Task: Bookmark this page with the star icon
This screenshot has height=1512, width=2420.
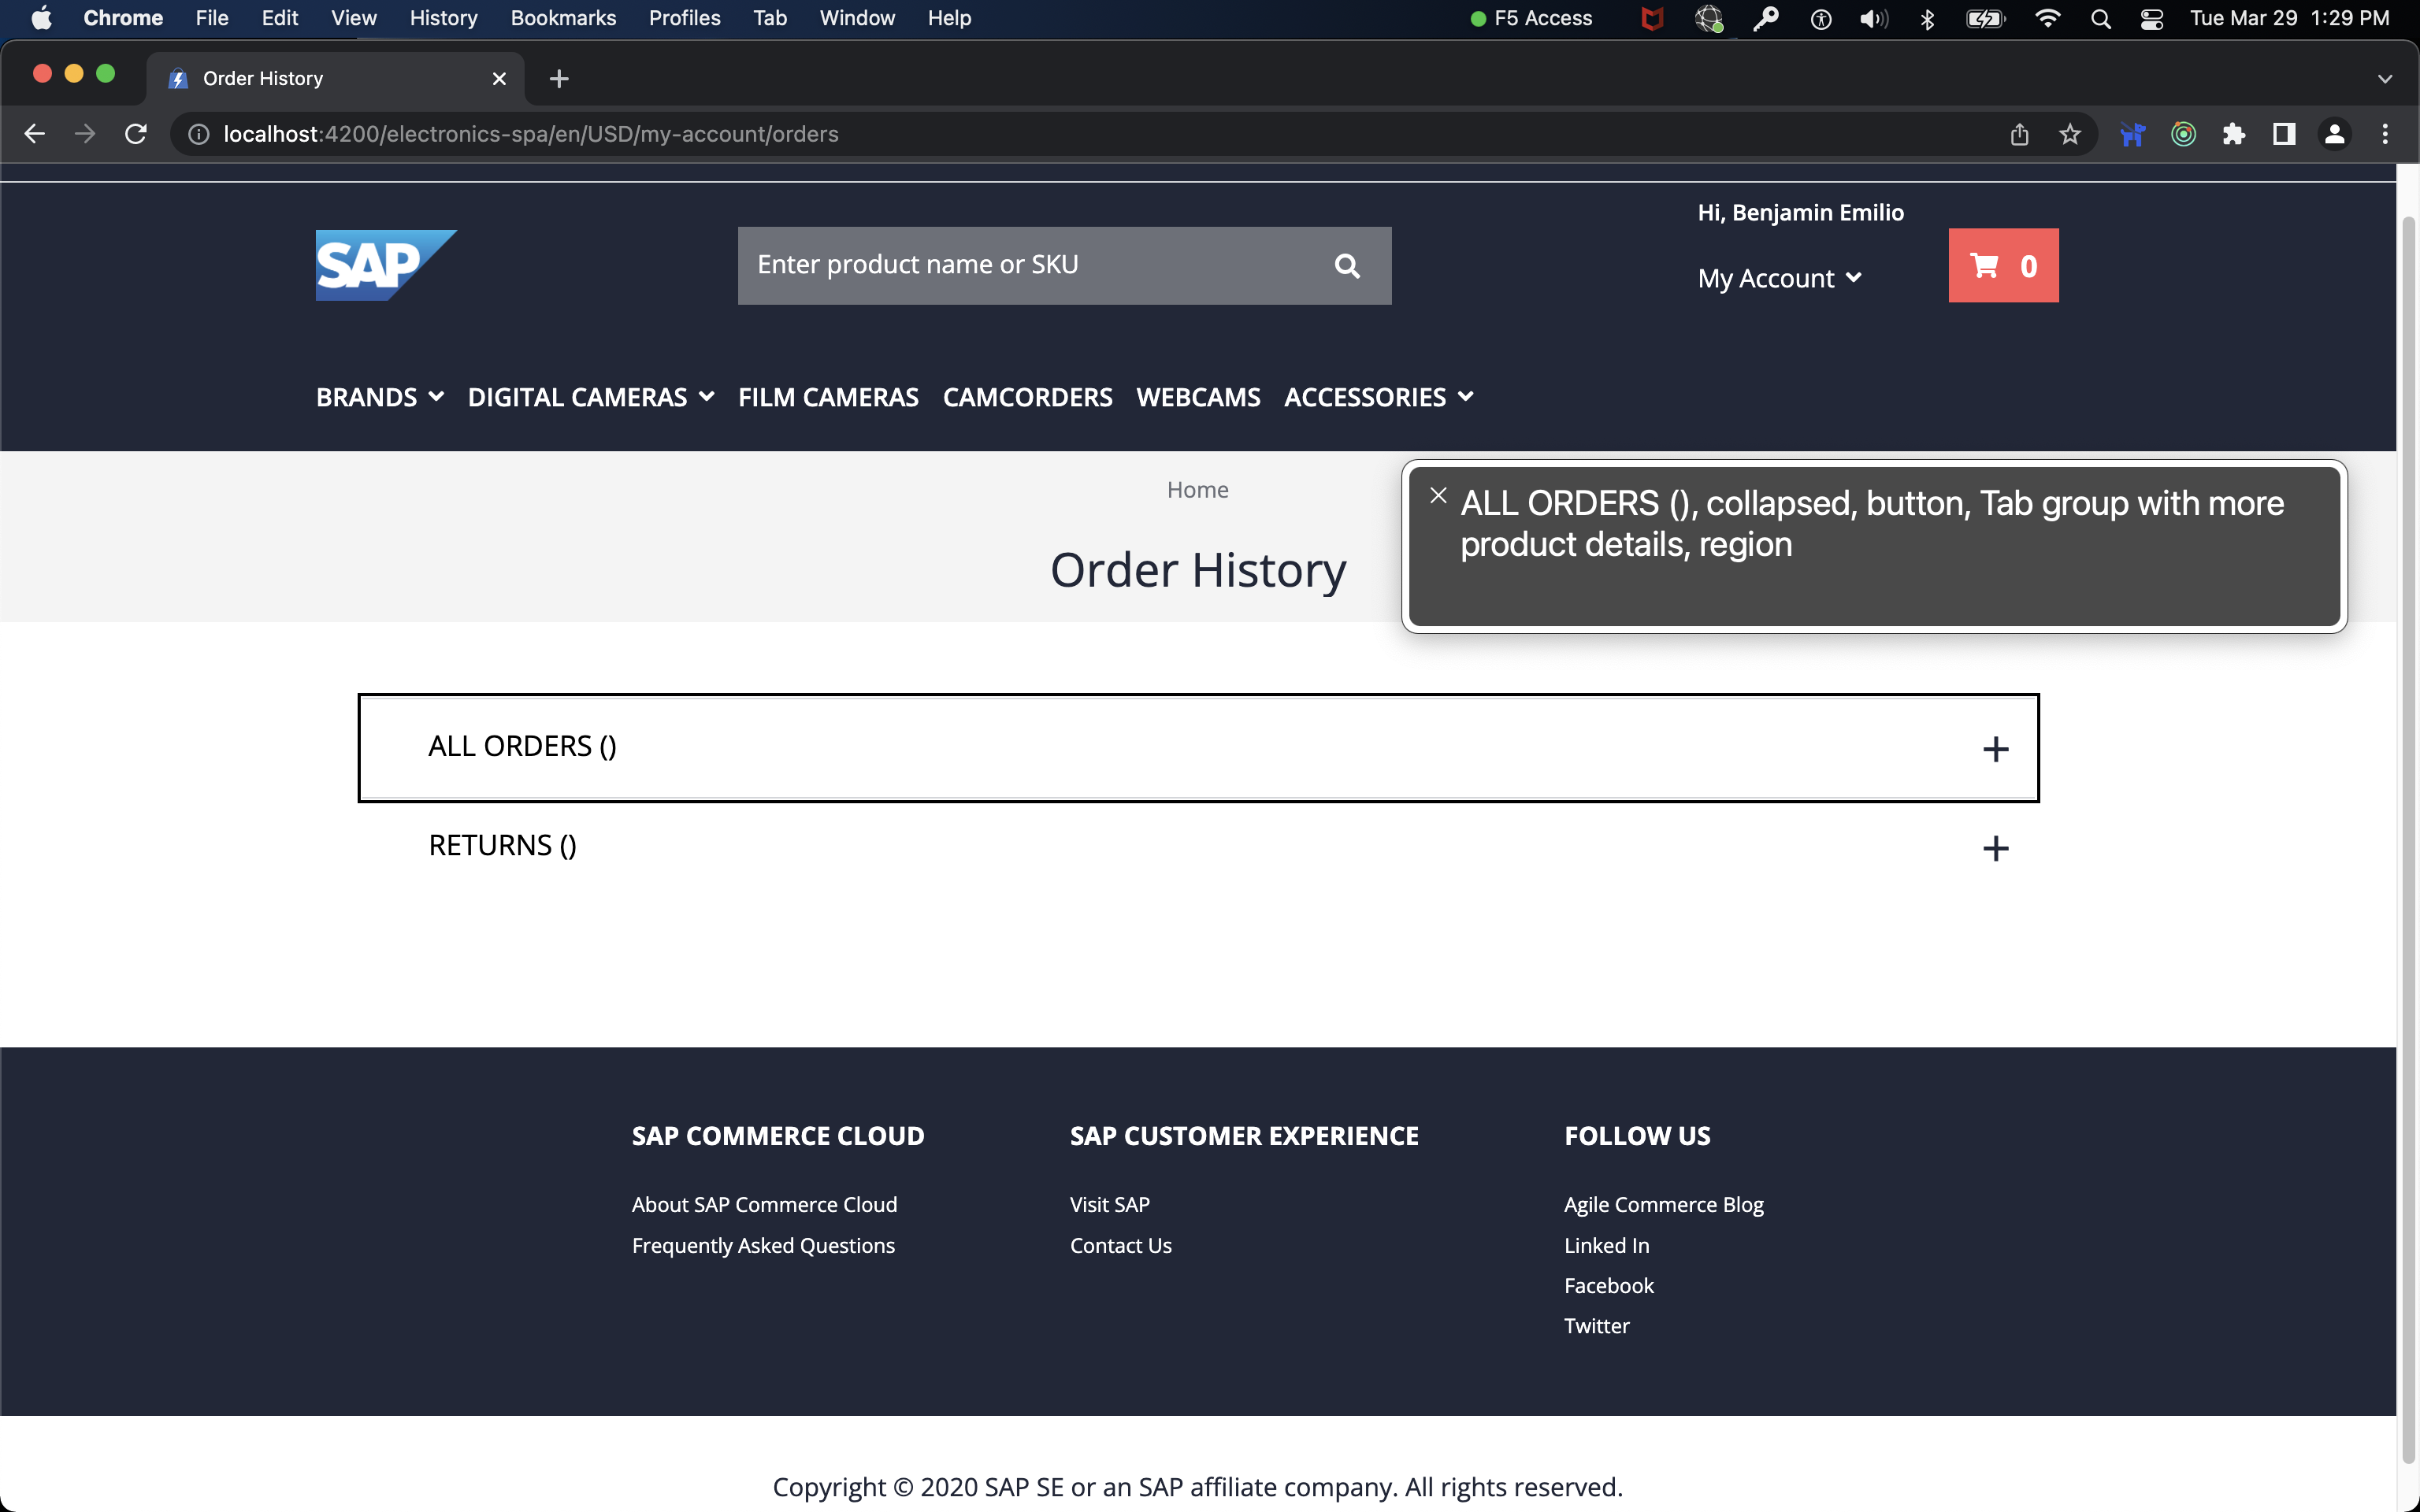Action: (x=2070, y=134)
